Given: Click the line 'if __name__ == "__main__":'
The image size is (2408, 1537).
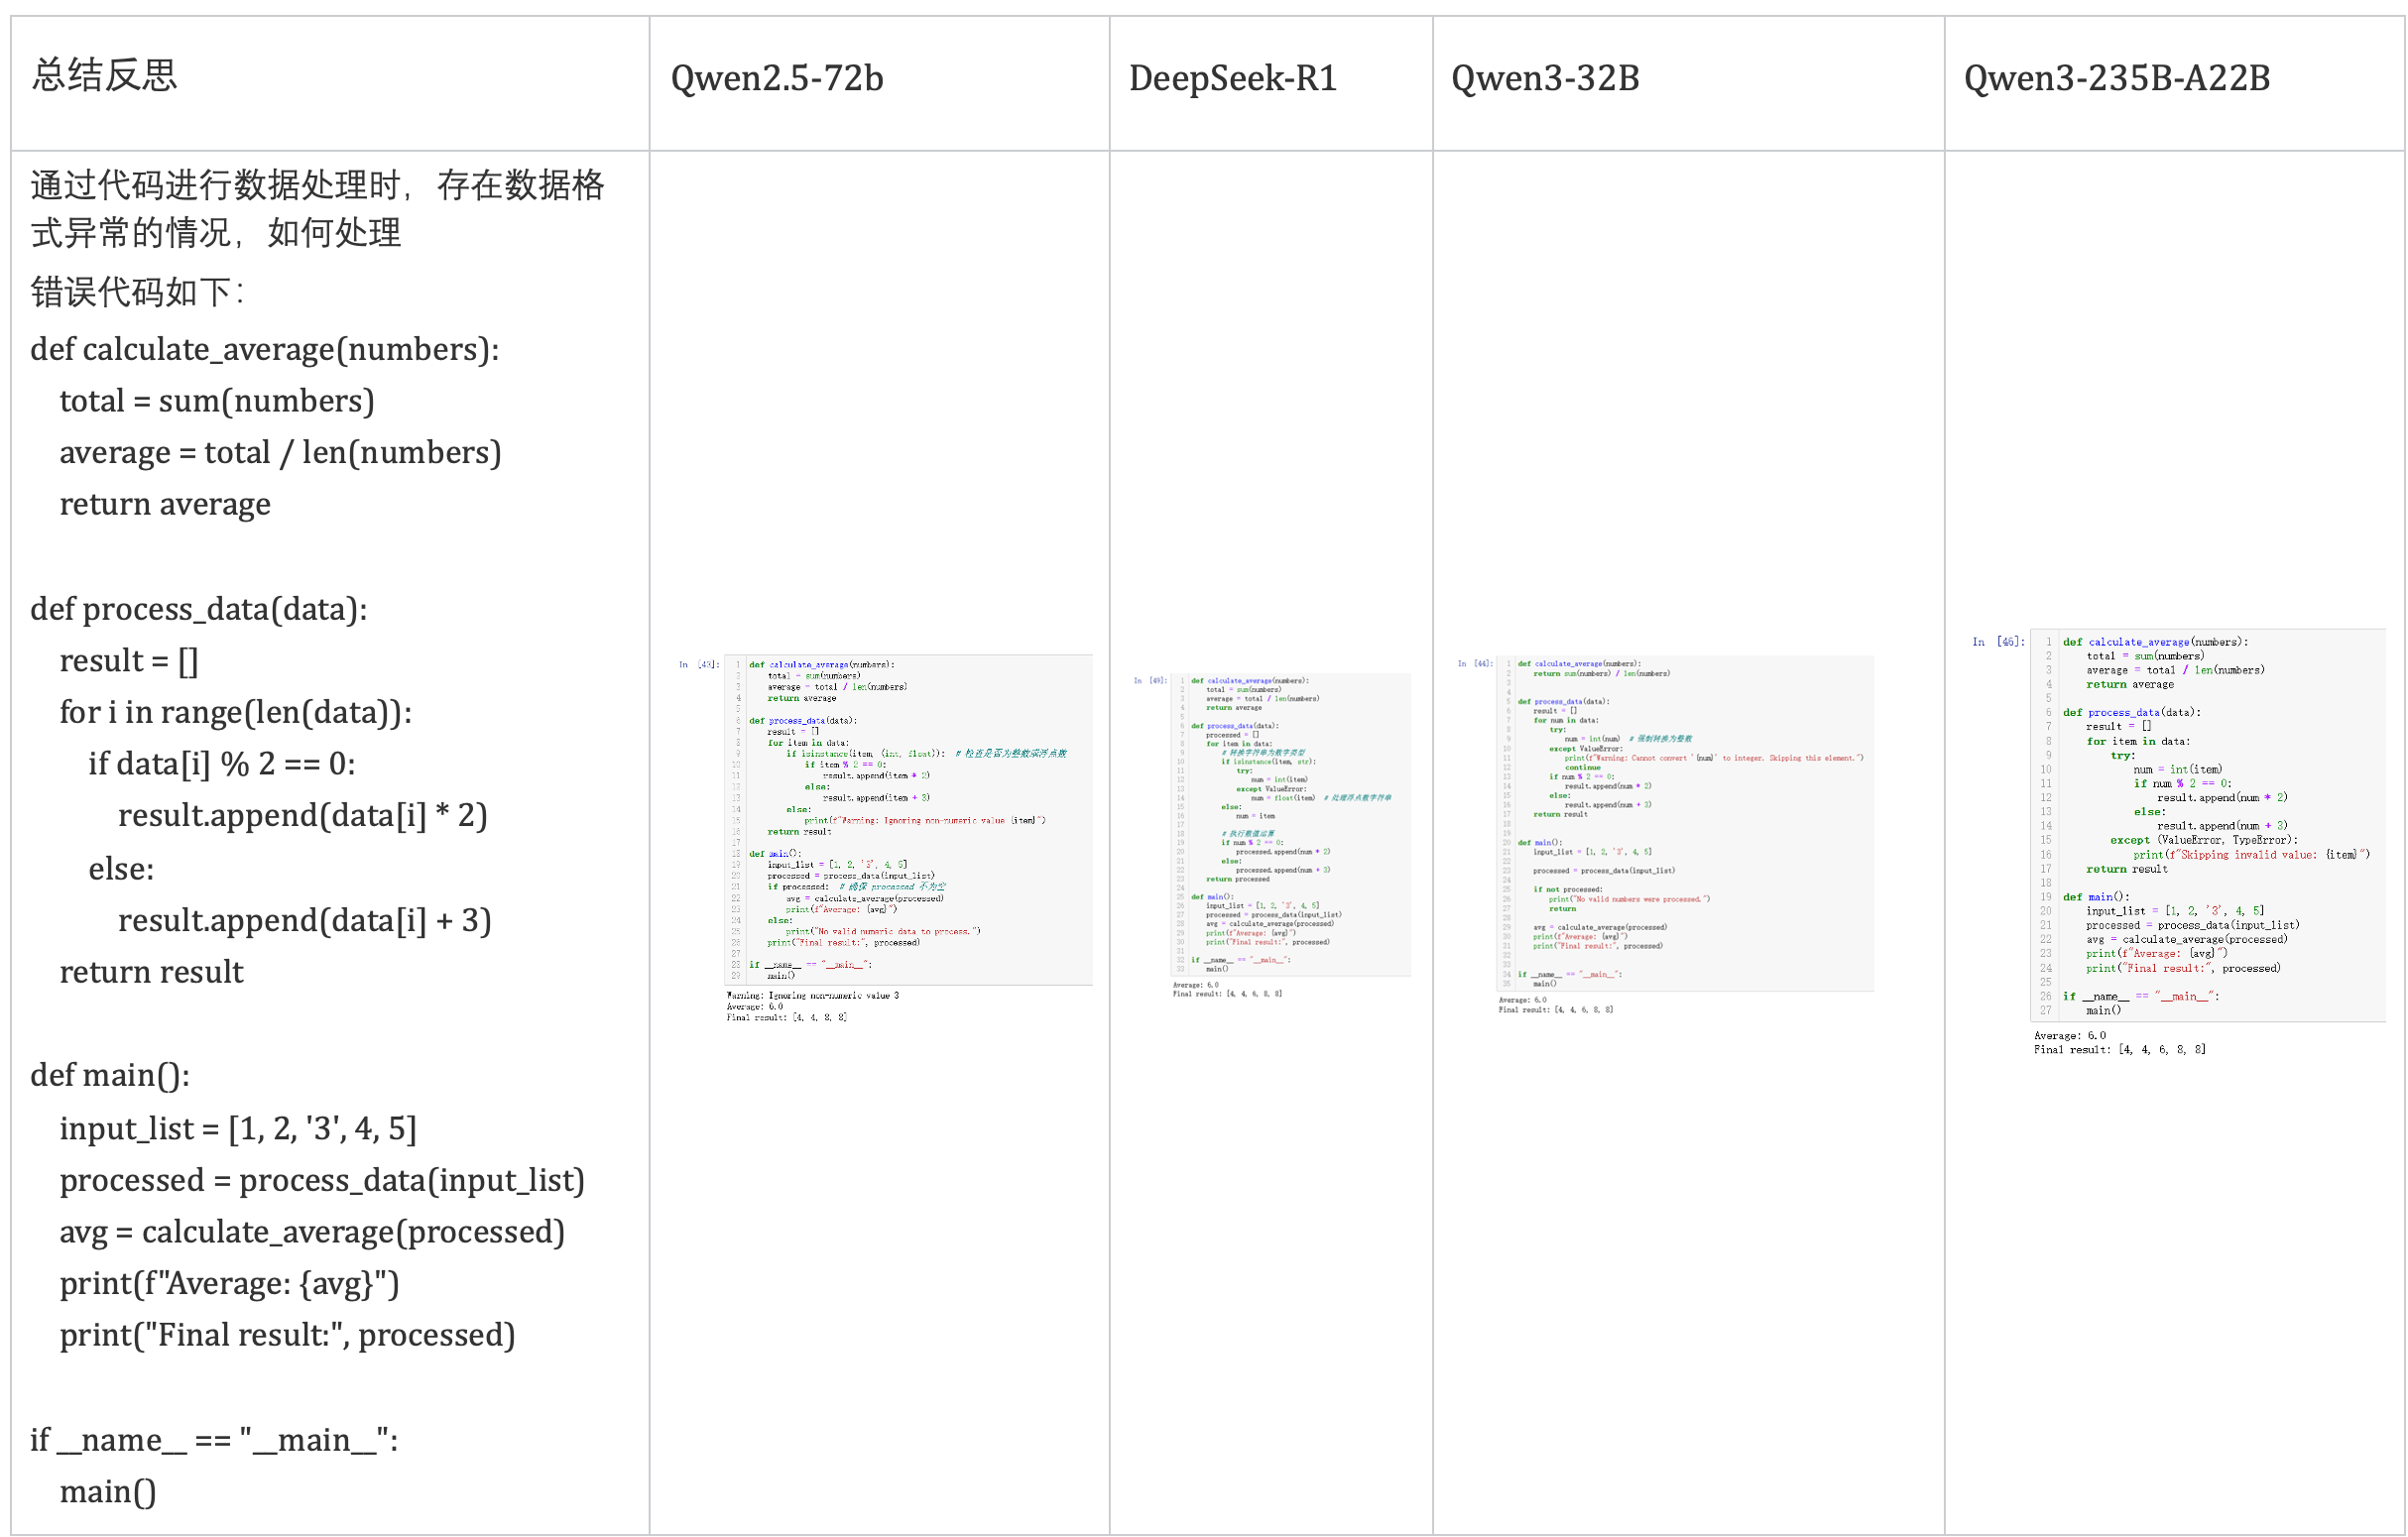Looking at the screenshot, I should coord(214,1441).
